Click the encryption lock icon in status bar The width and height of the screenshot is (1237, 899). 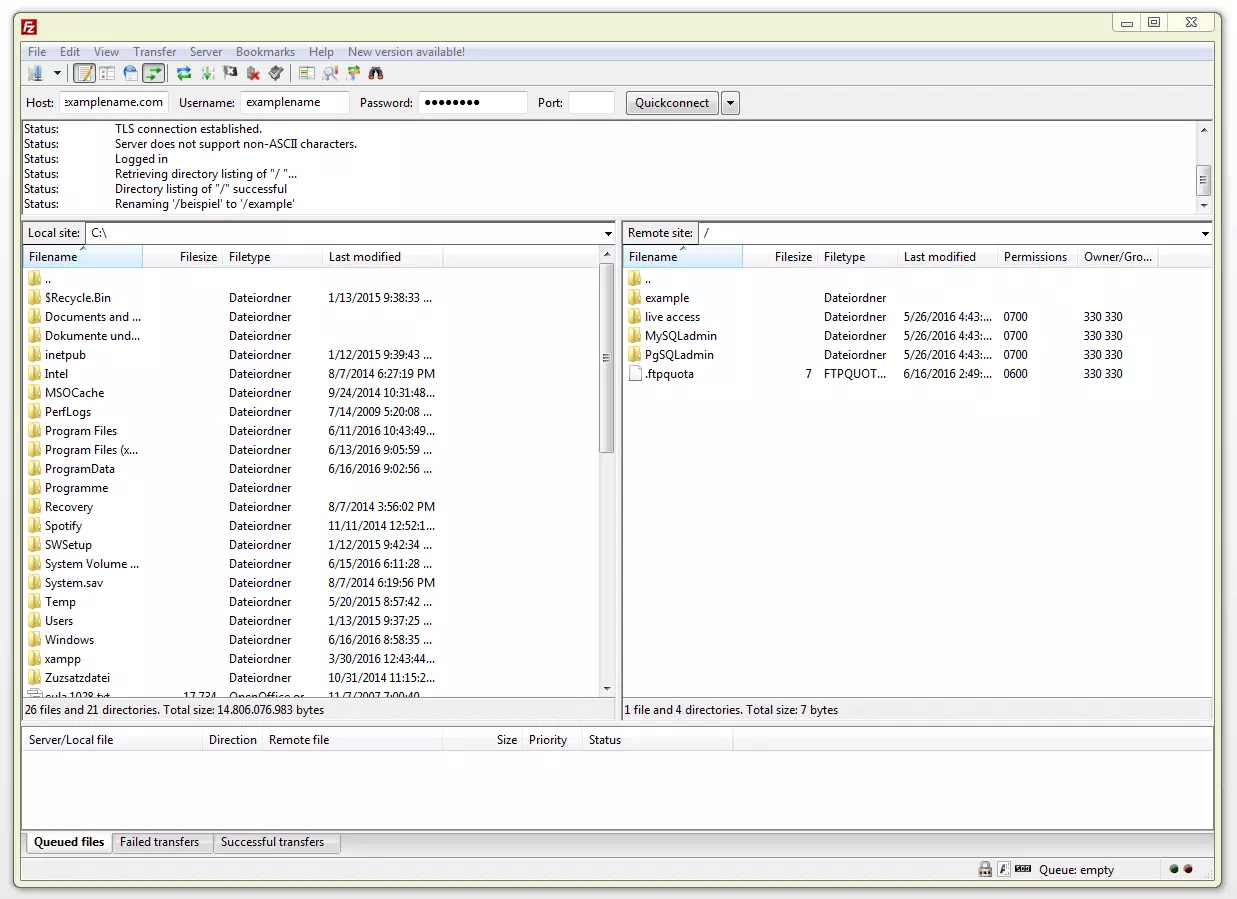click(x=985, y=869)
